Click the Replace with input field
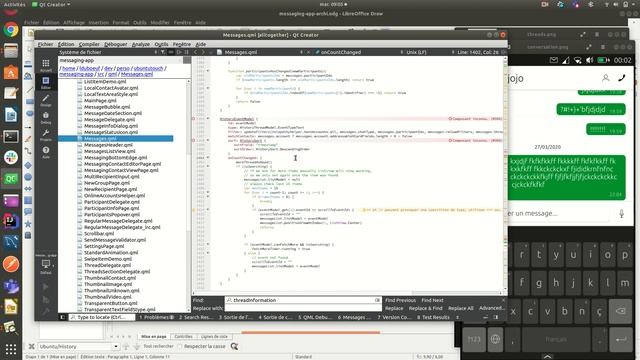This screenshot has width=640, height=360. pos(303,308)
